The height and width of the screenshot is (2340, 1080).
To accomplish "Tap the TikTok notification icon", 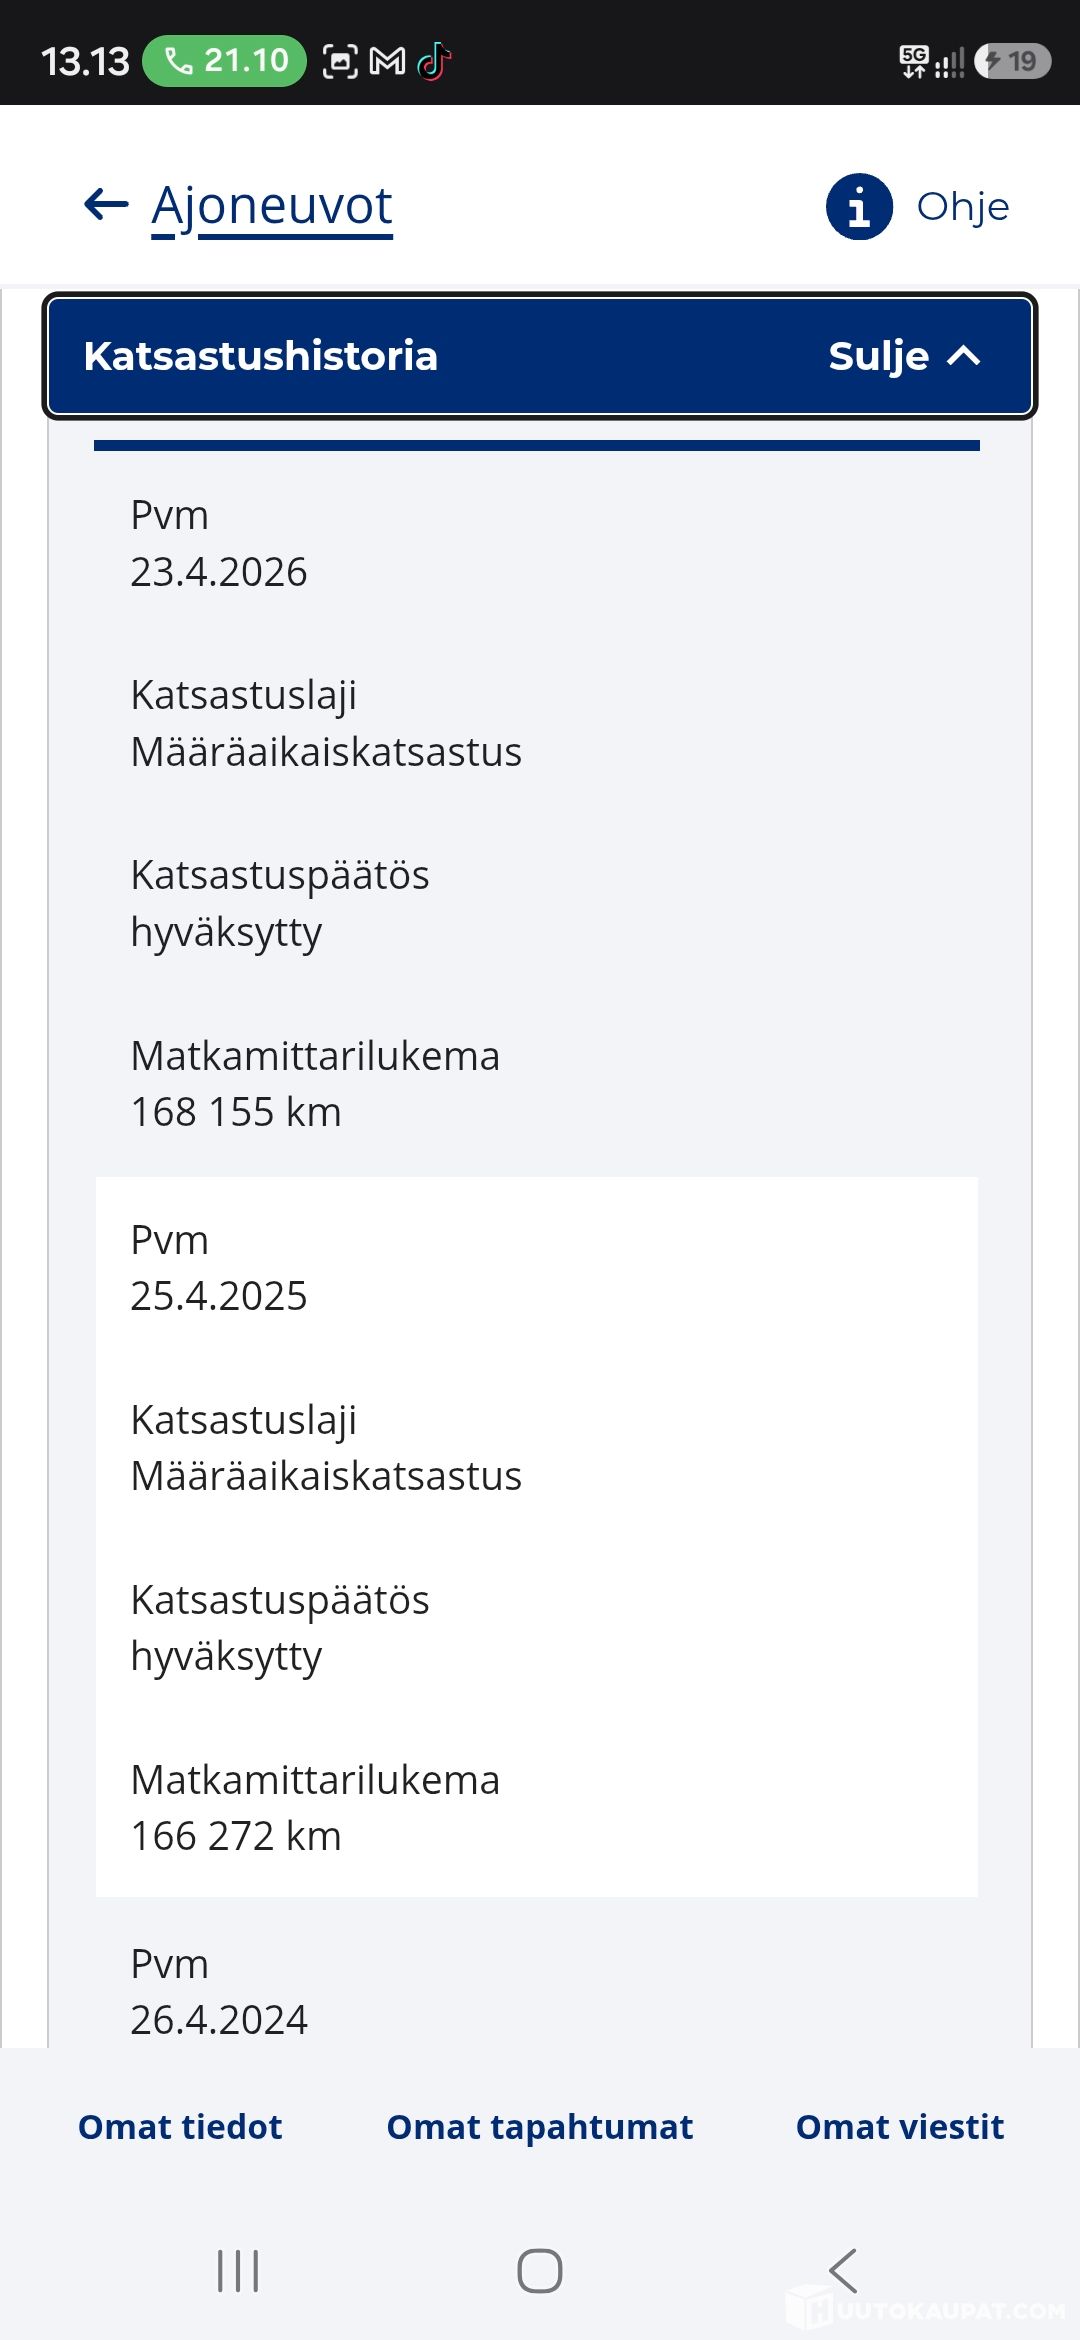I will click(435, 62).
